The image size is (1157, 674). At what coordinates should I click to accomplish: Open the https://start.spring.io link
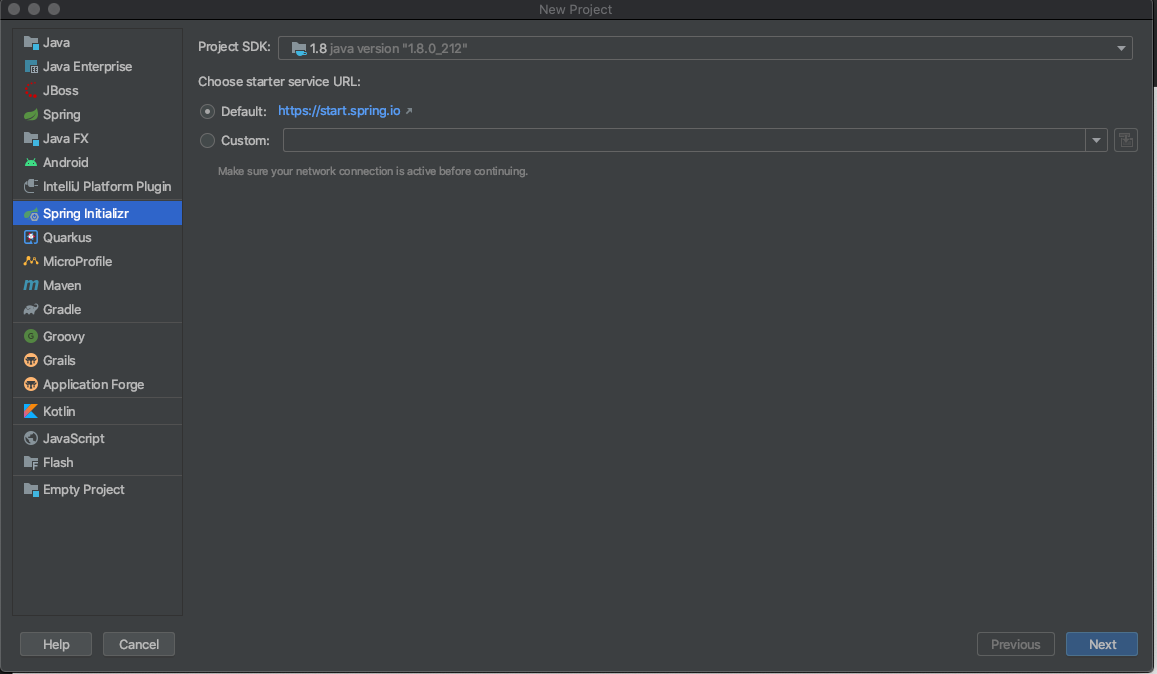339,111
